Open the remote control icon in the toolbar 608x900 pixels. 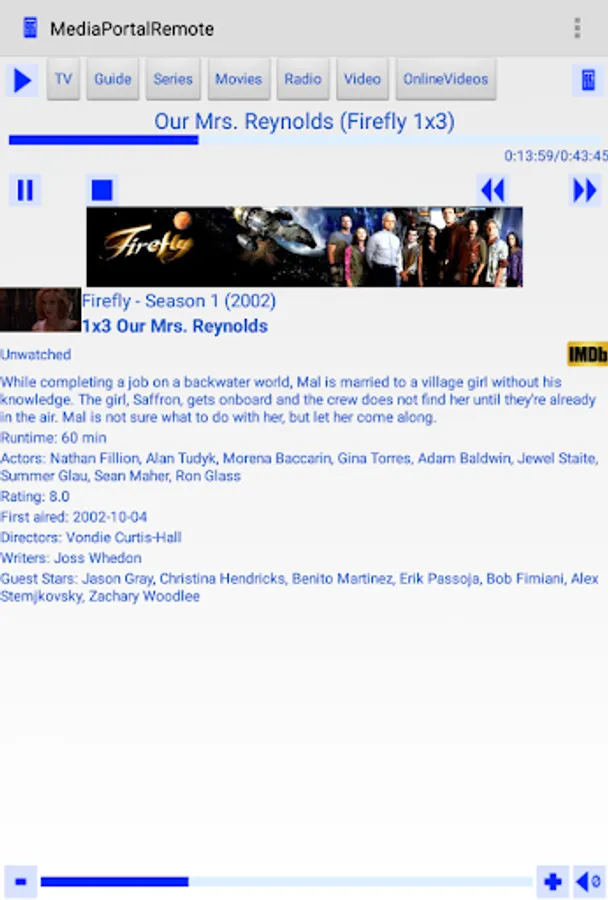[x=588, y=80]
